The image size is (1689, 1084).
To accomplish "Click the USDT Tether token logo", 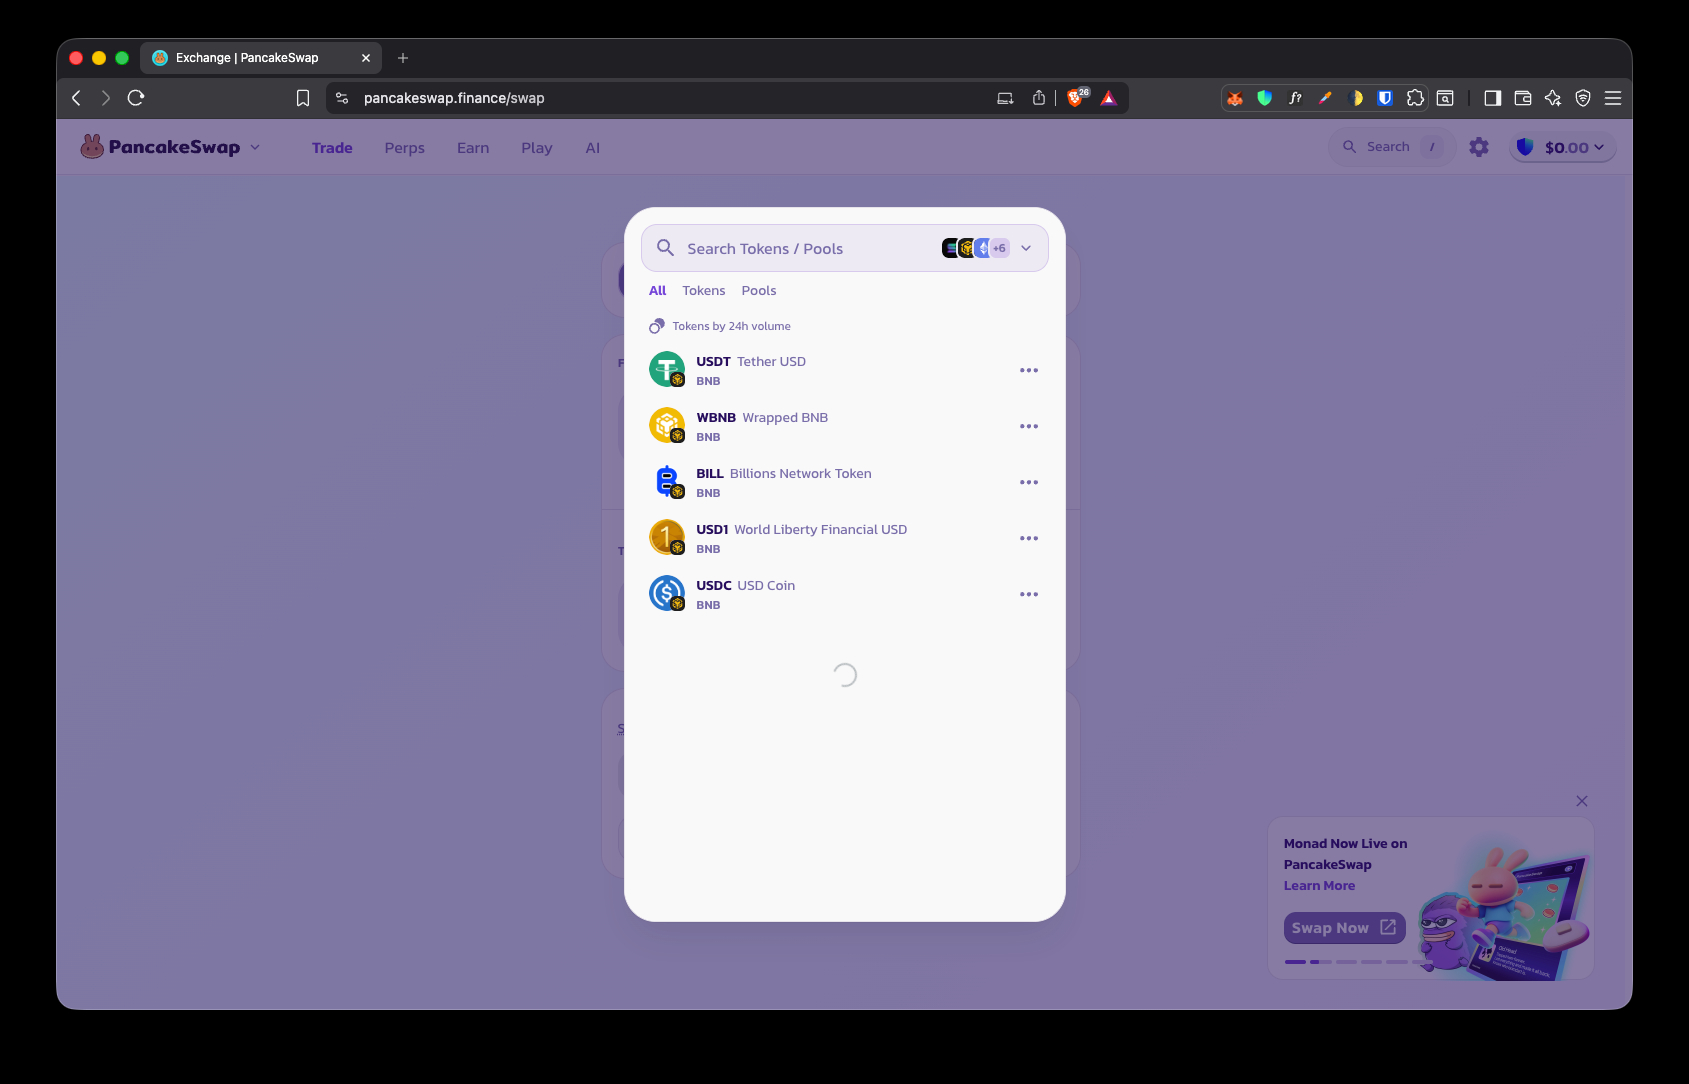I will point(667,369).
